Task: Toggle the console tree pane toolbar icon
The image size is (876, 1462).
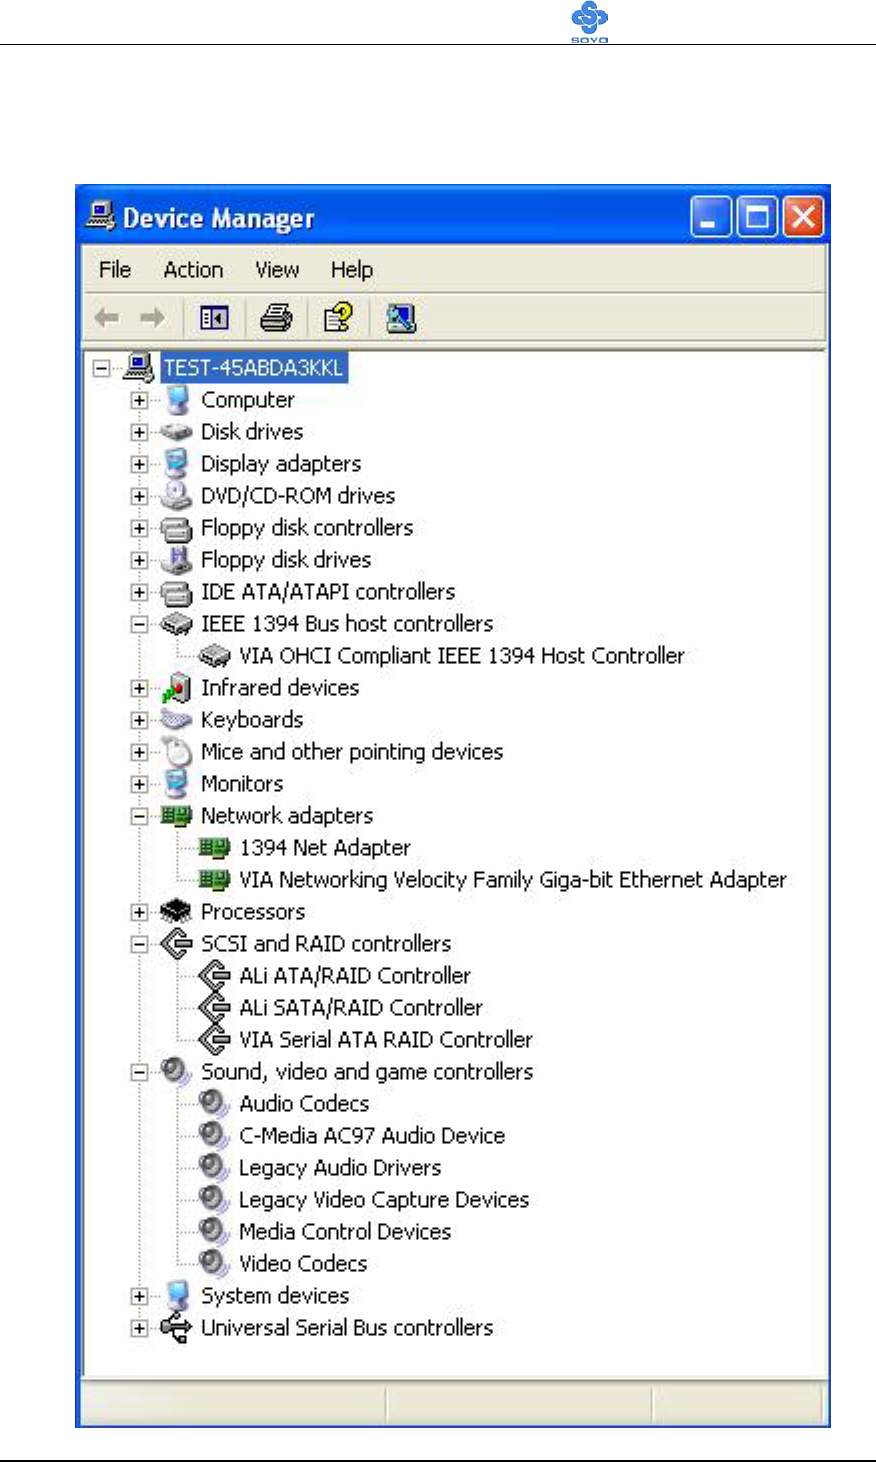Action: click(214, 318)
